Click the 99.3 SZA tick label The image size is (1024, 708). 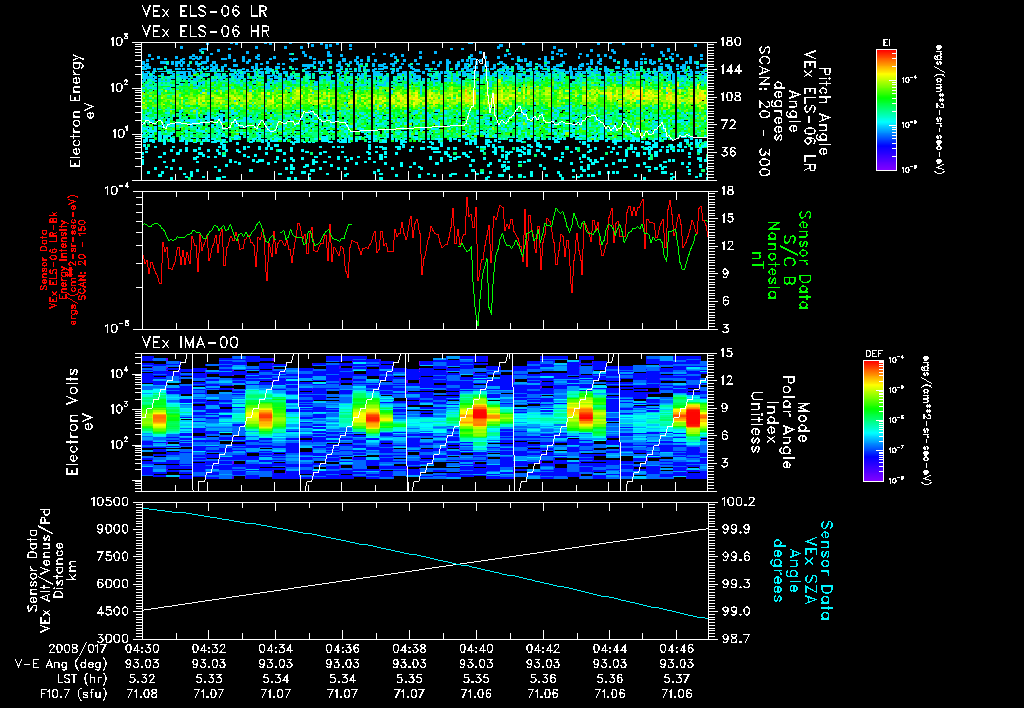[736, 584]
